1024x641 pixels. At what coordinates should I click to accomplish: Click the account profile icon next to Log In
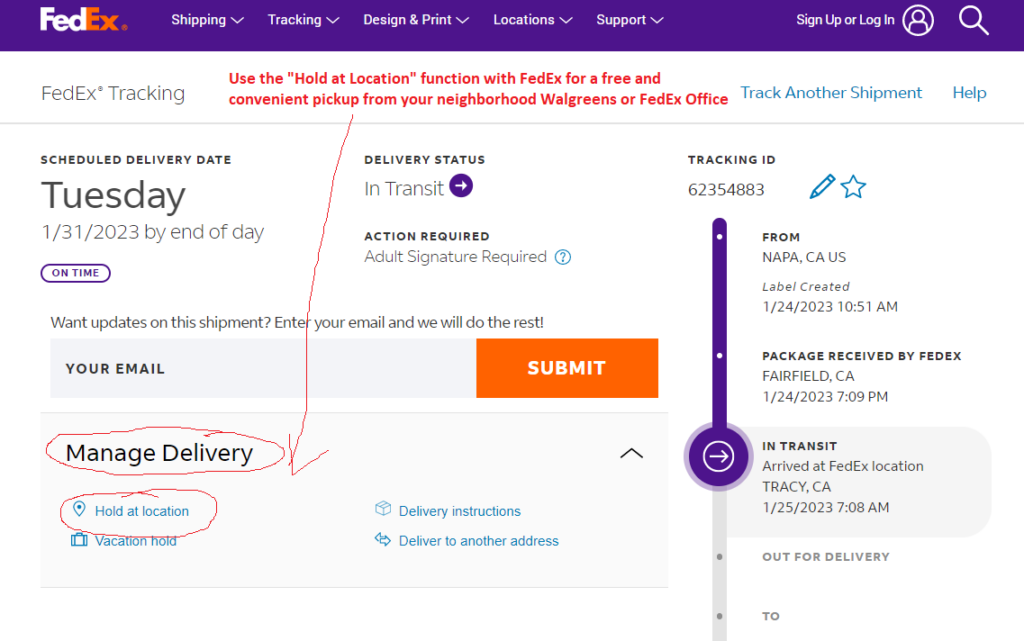click(917, 19)
